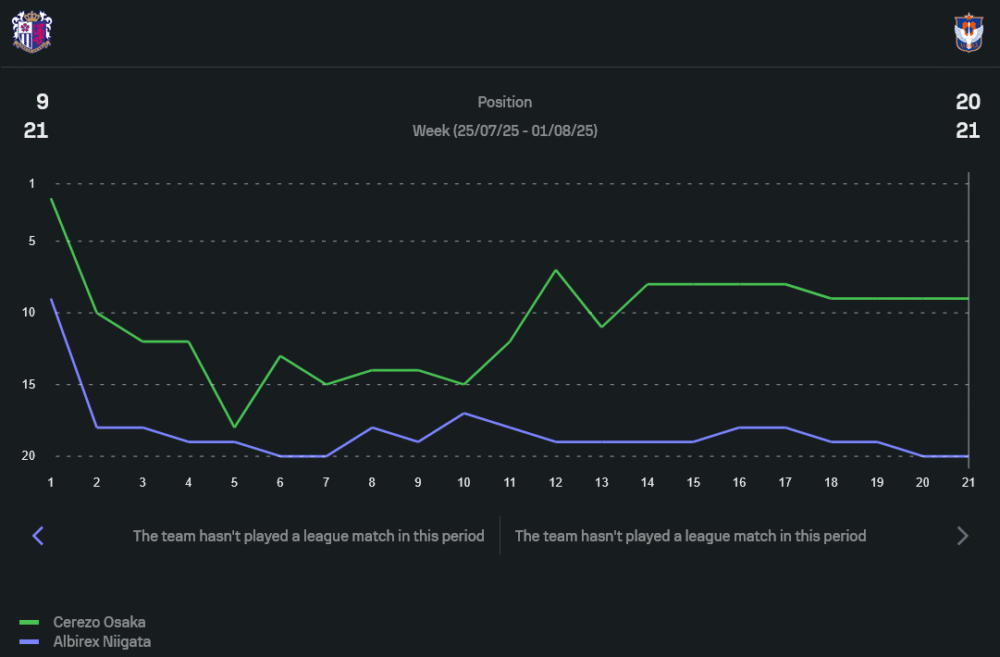Select week 21 on the x-axis

coord(967,482)
